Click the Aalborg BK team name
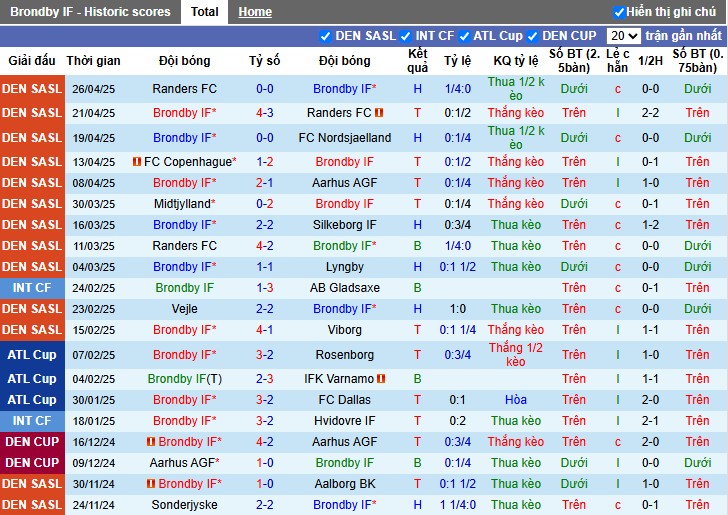Image resolution: width=728 pixels, height=515 pixels. (x=344, y=484)
